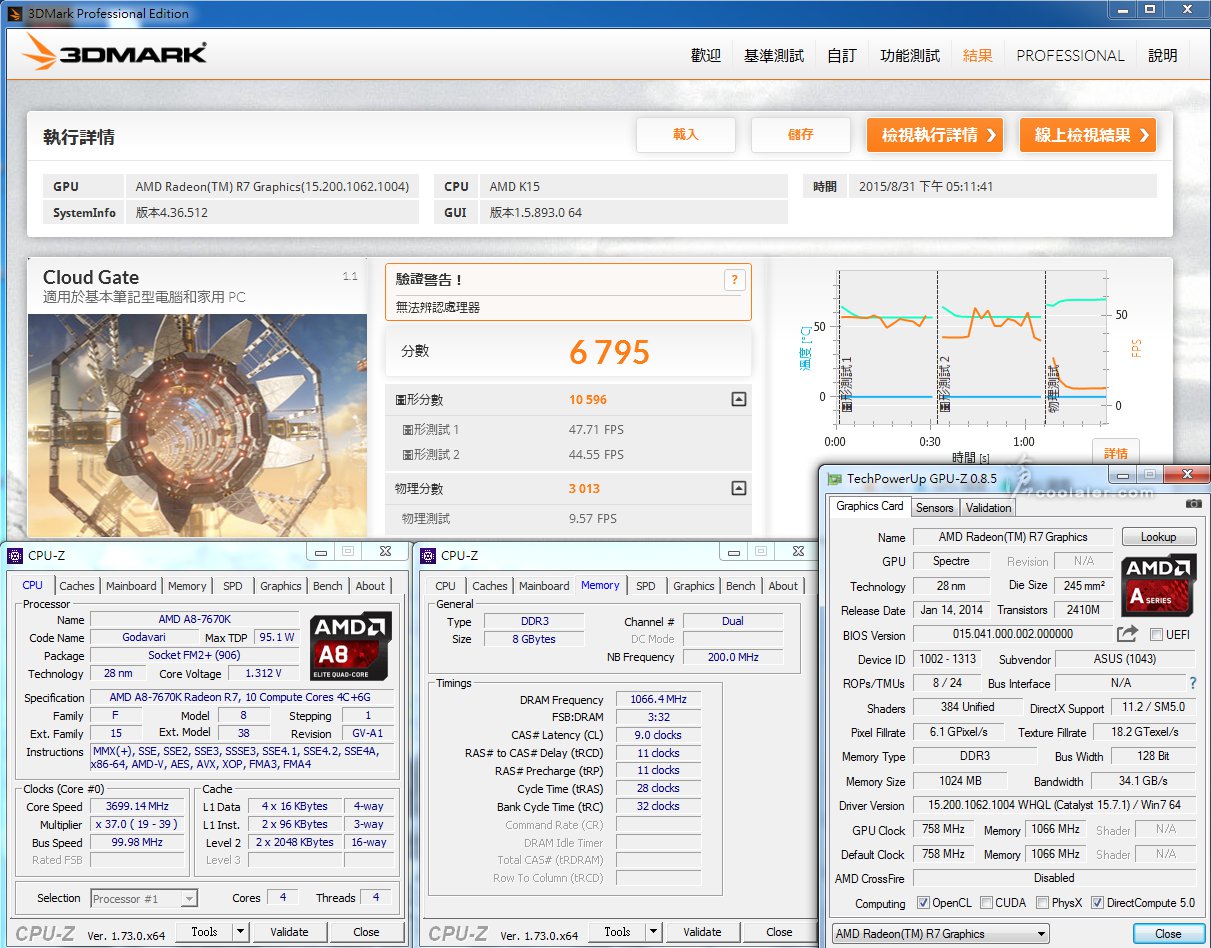Screen dimensions: 1211x948
Task: Toggle the DirectCompute 5.0 checkbox
Action: click(x=1097, y=903)
